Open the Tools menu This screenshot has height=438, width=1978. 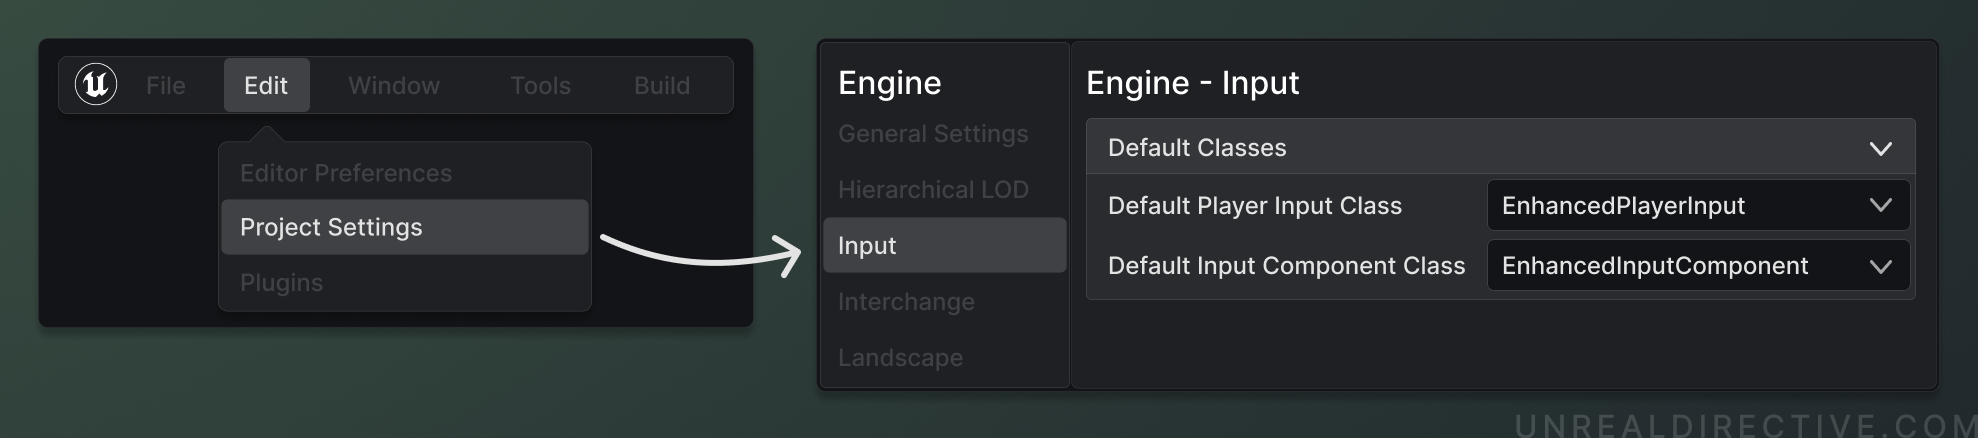pos(540,86)
